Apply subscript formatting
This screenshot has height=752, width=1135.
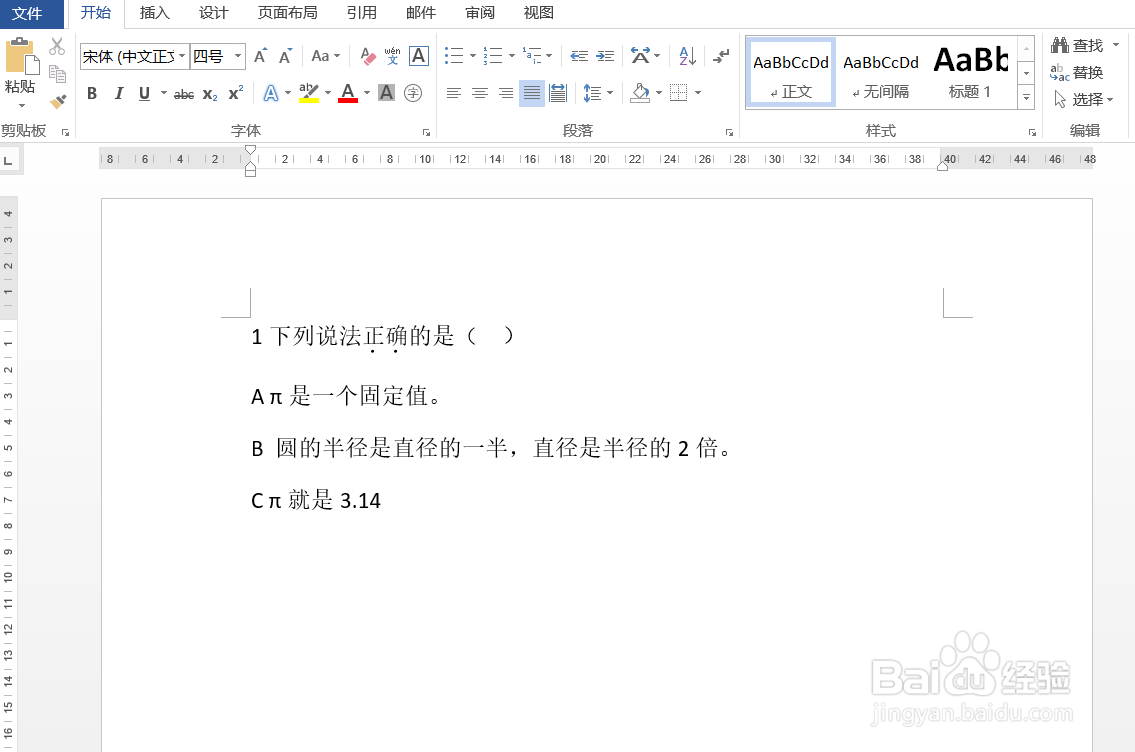pos(210,93)
